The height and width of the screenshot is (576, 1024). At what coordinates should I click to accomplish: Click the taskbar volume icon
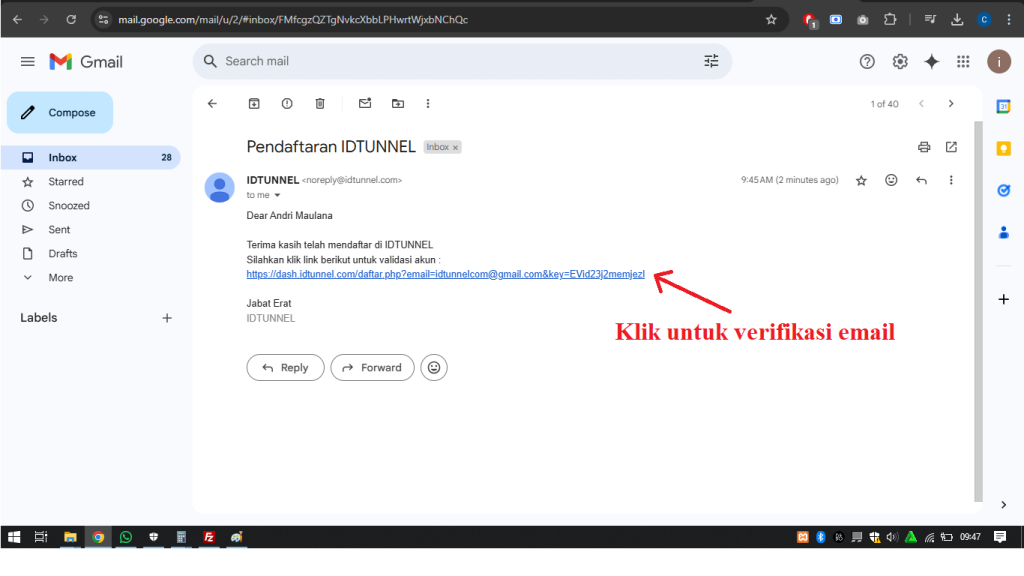point(892,537)
